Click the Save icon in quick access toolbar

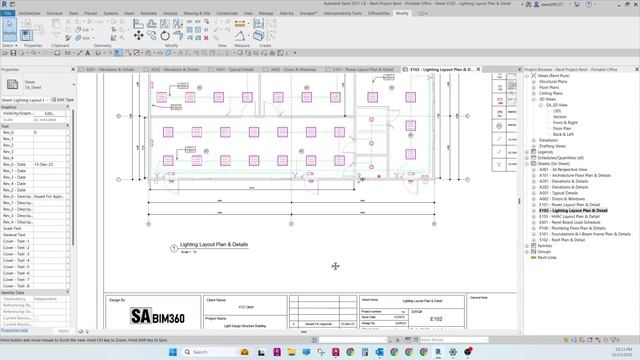pos(13,53)
